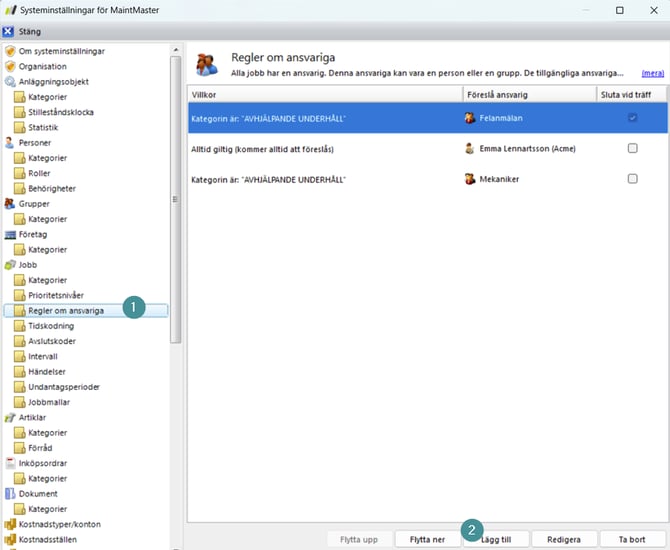This screenshot has height=550, width=670.
Task: Select the Mekaniker row's Kategorin condition text
Action: (268, 180)
